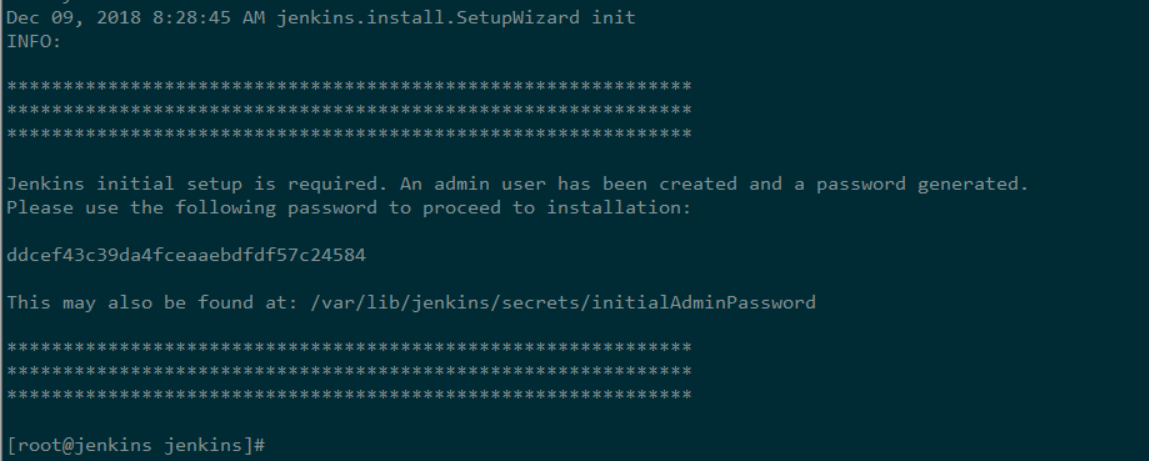Viewport: 1149px width, 461px height.
Task: Click the topmost row of asterisks
Action: [x=349, y=86]
